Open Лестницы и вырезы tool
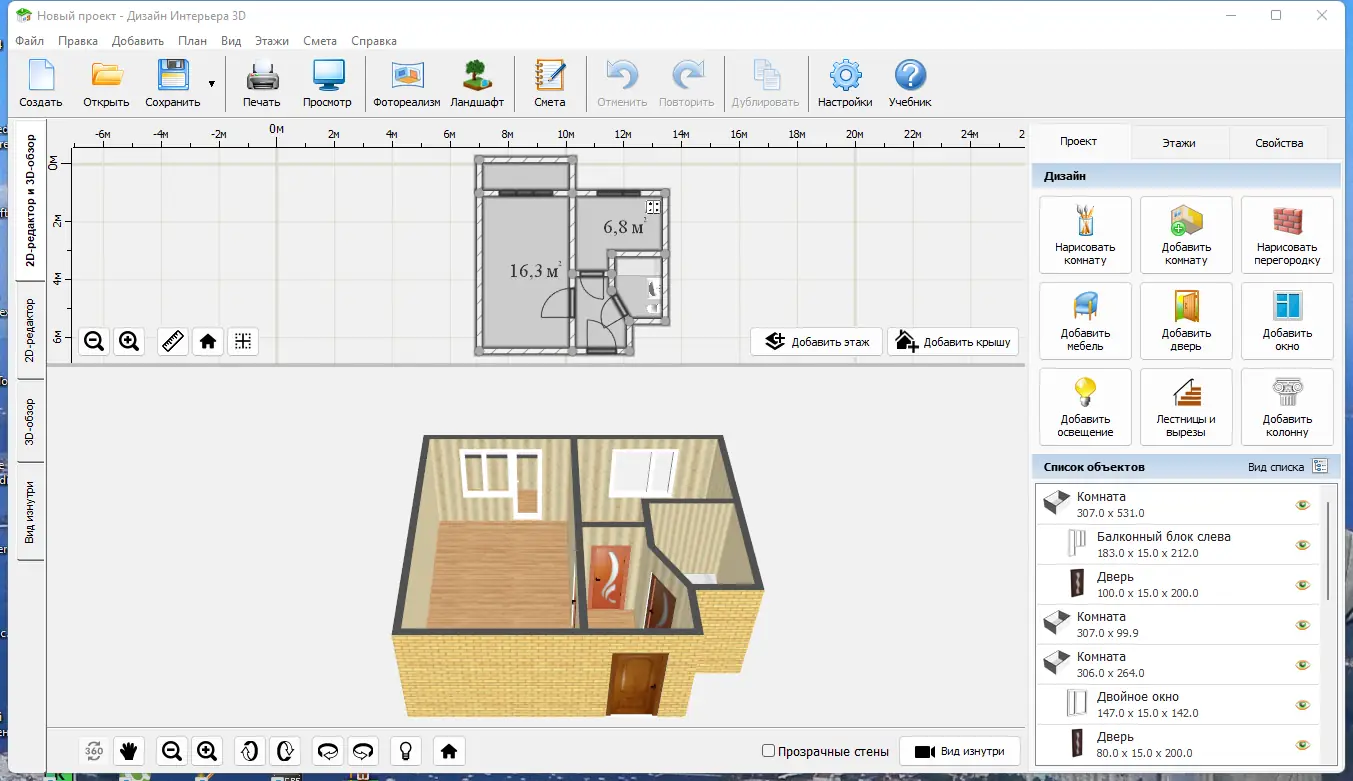The image size is (1353, 781). click(1186, 407)
